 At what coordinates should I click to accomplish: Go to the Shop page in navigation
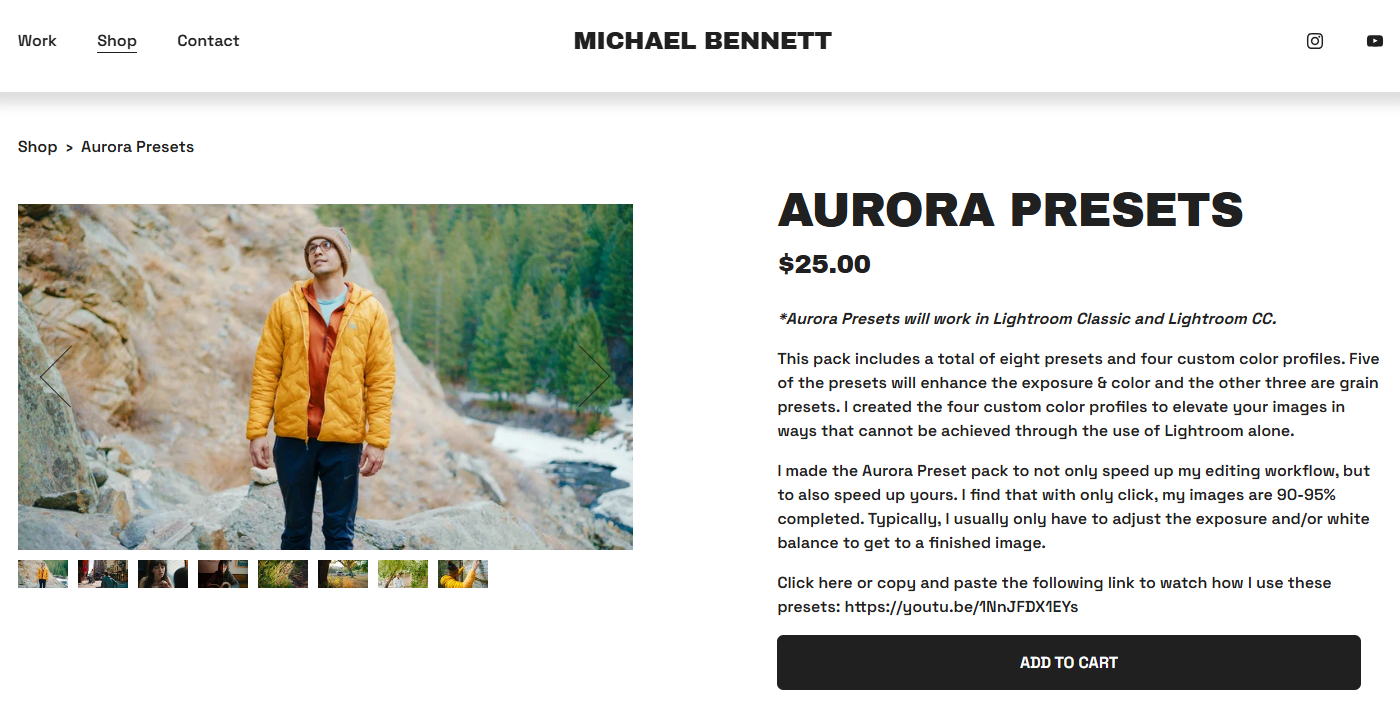tap(117, 41)
